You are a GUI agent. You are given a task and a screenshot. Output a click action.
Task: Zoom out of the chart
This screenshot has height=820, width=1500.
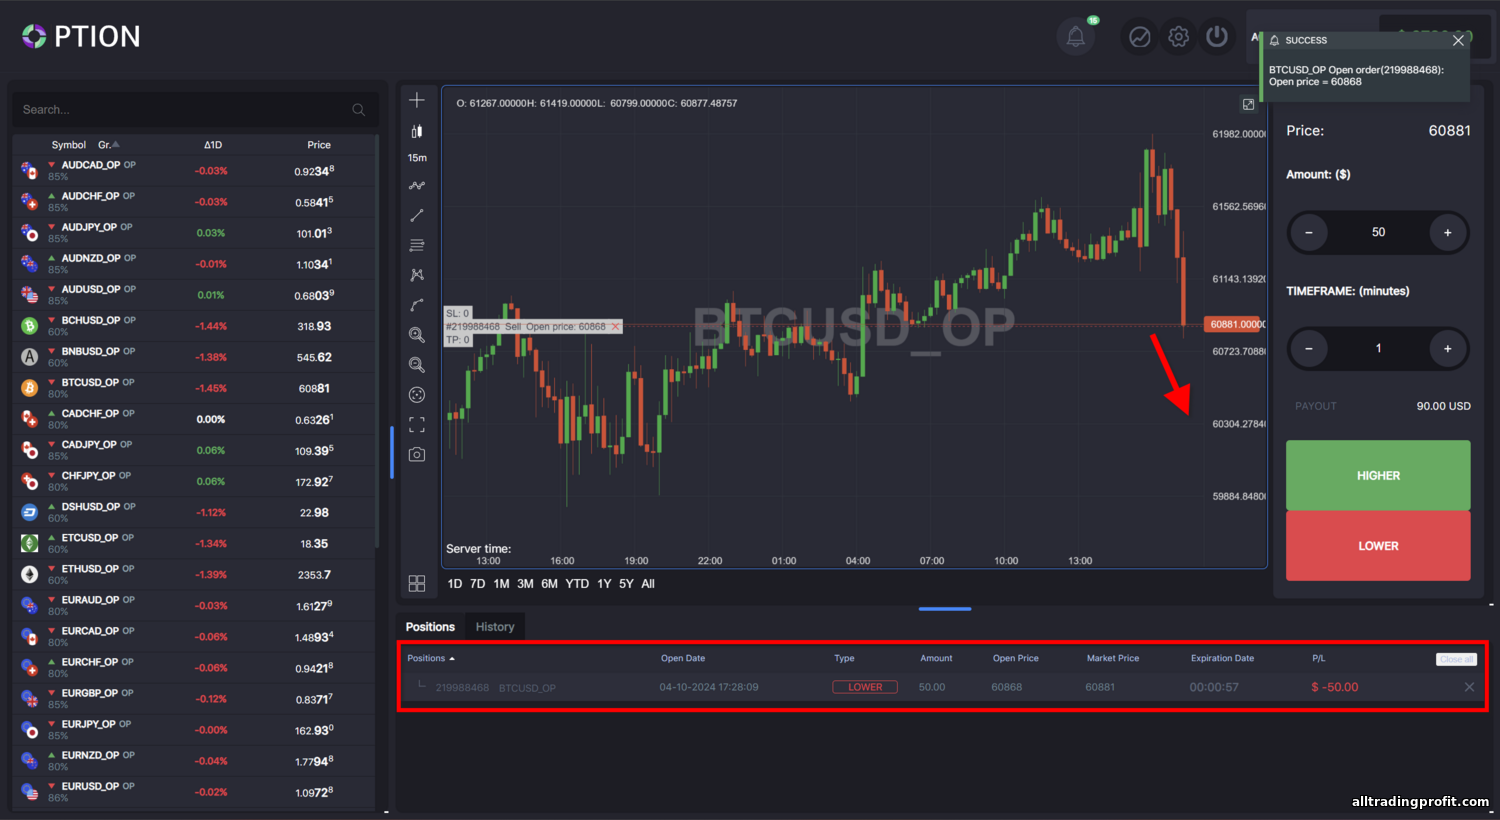[x=417, y=365]
